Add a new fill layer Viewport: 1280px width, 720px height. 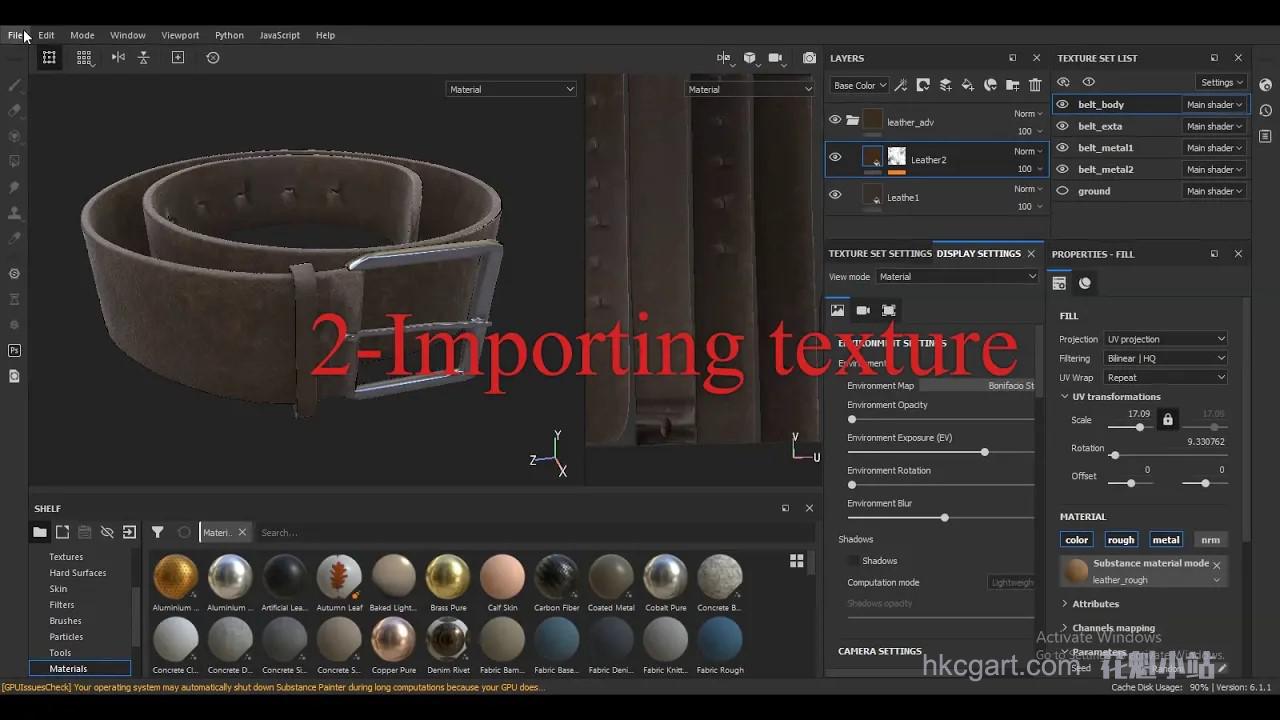(x=967, y=85)
